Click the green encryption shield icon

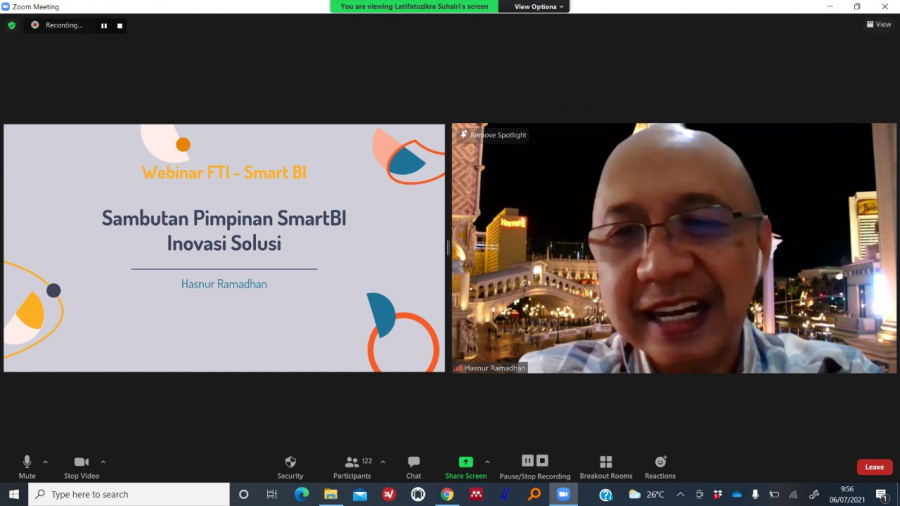click(x=12, y=25)
